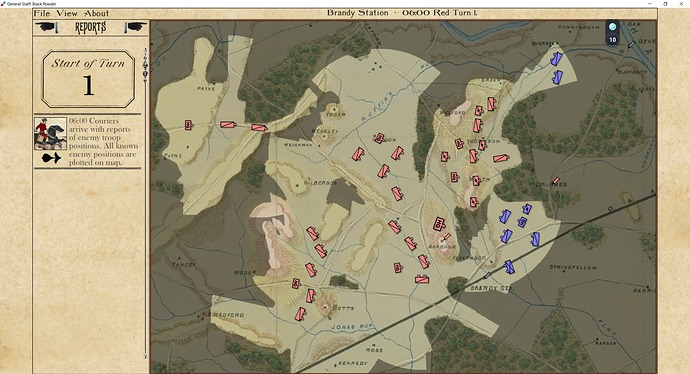Click the Reports panel heading
Viewport: 690px width, 374px height.
point(91,28)
